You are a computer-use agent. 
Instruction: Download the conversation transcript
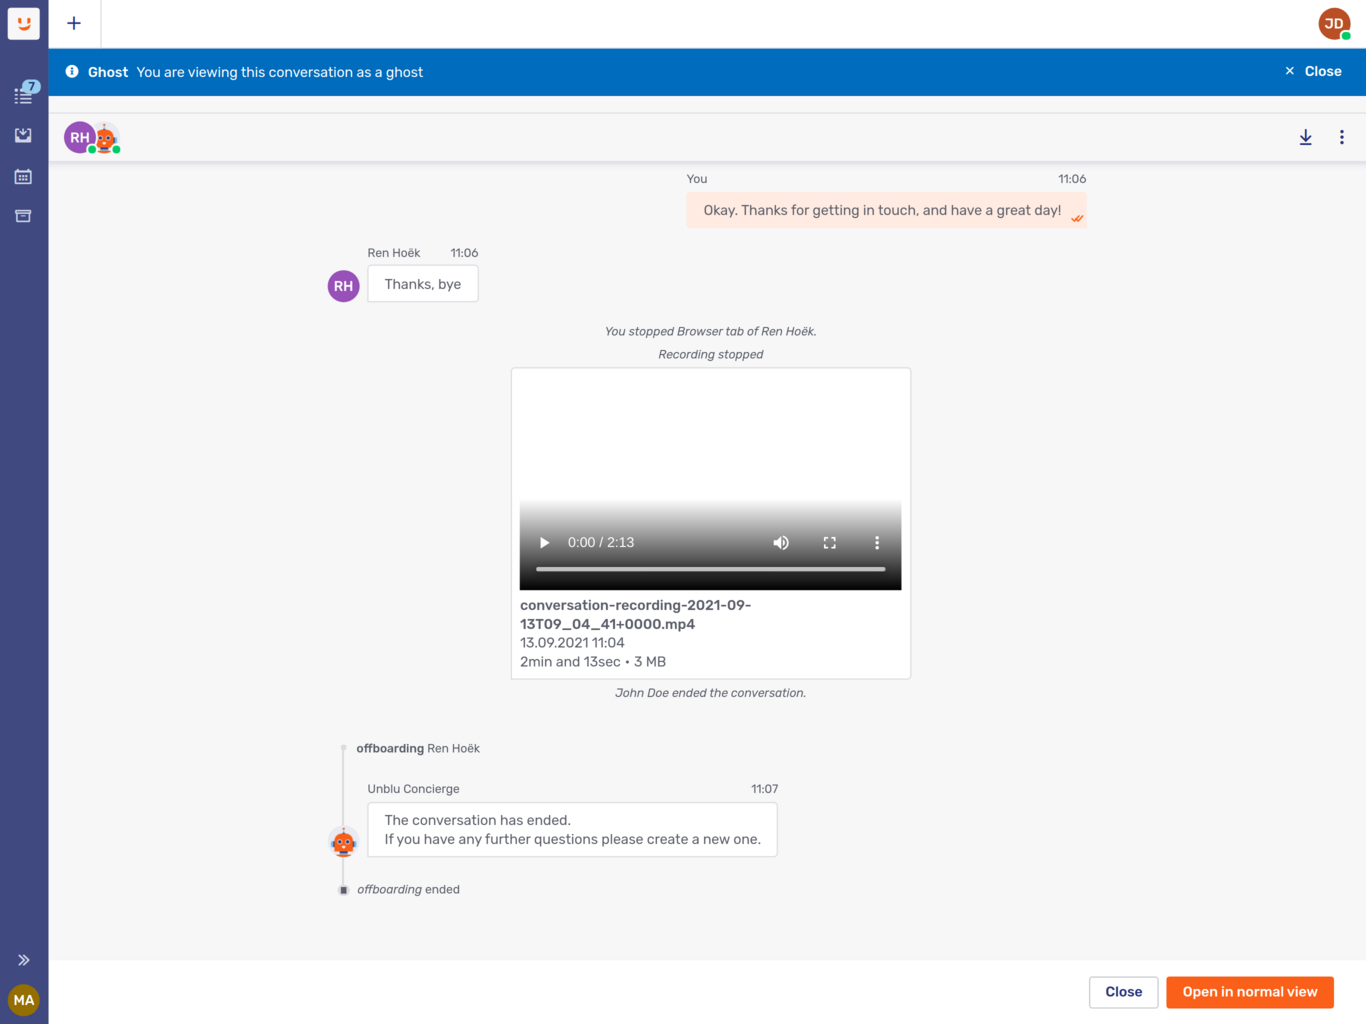(1305, 137)
